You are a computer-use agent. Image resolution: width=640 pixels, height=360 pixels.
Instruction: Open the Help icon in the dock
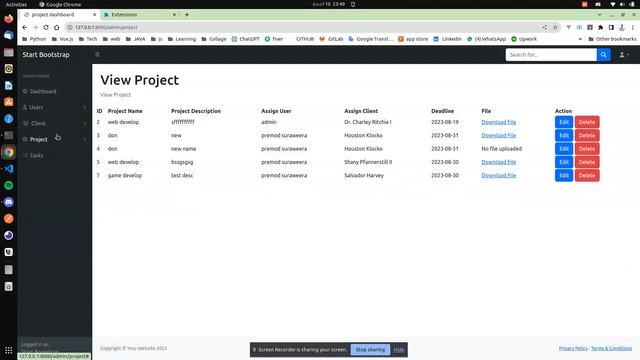9,119
